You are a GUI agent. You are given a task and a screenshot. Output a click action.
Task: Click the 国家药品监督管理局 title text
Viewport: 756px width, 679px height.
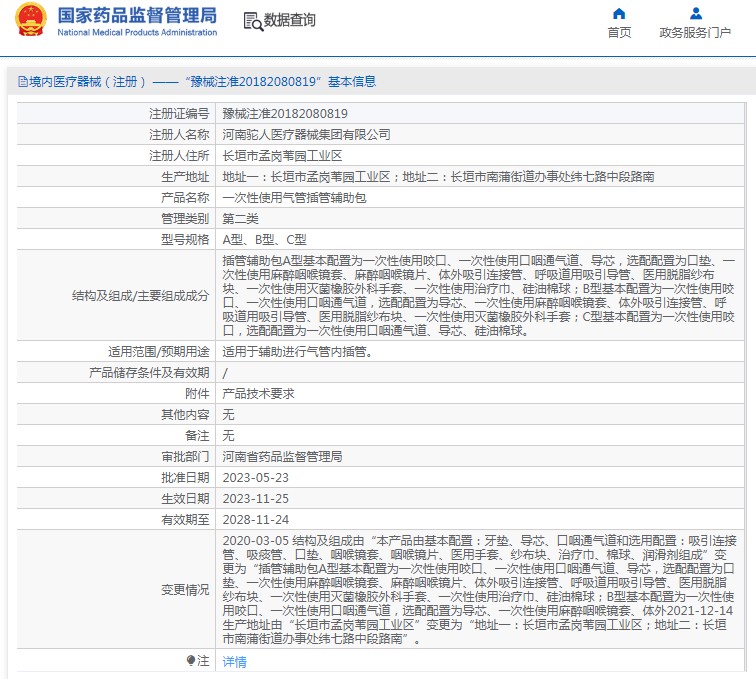click(137, 15)
